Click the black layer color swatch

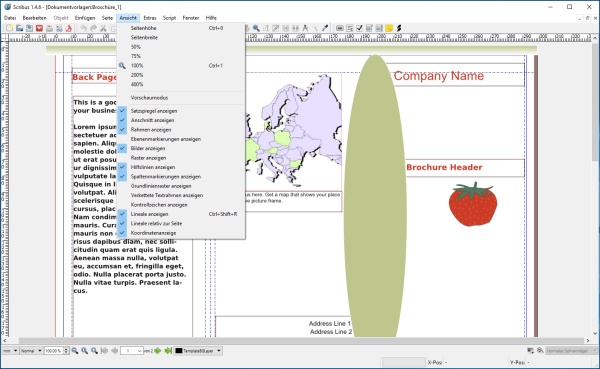point(179,351)
